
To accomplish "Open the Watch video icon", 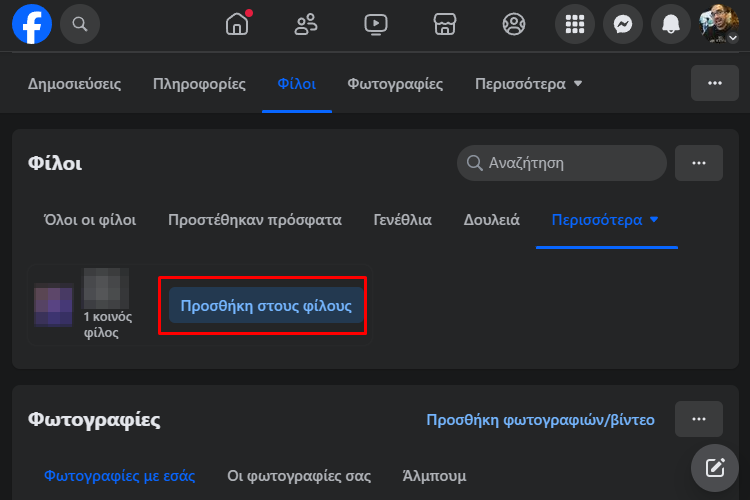I will pos(375,24).
